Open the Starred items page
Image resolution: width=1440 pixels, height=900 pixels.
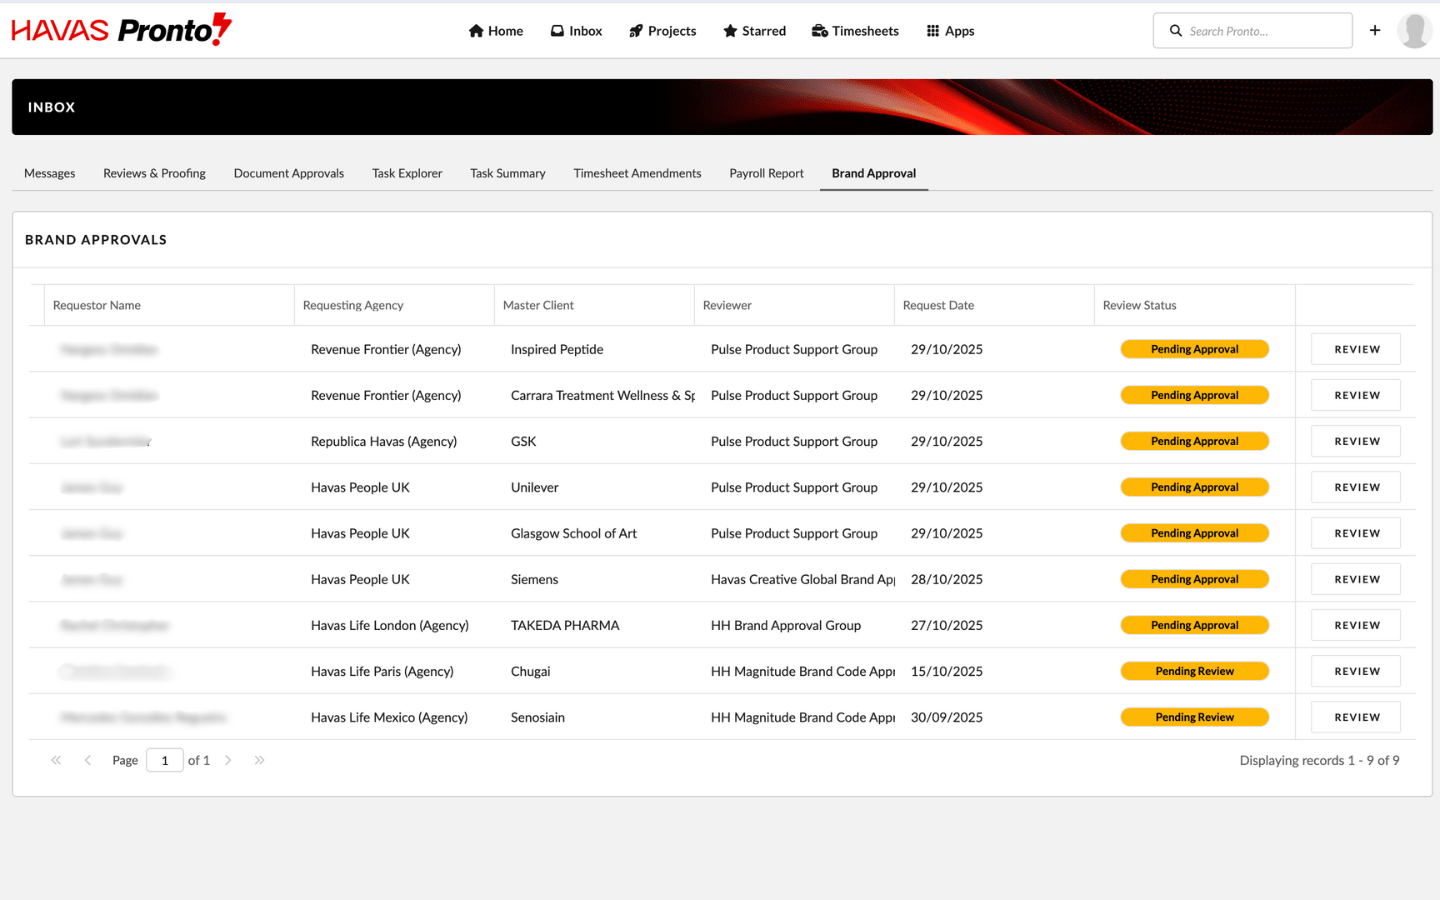pyautogui.click(x=754, y=31)
